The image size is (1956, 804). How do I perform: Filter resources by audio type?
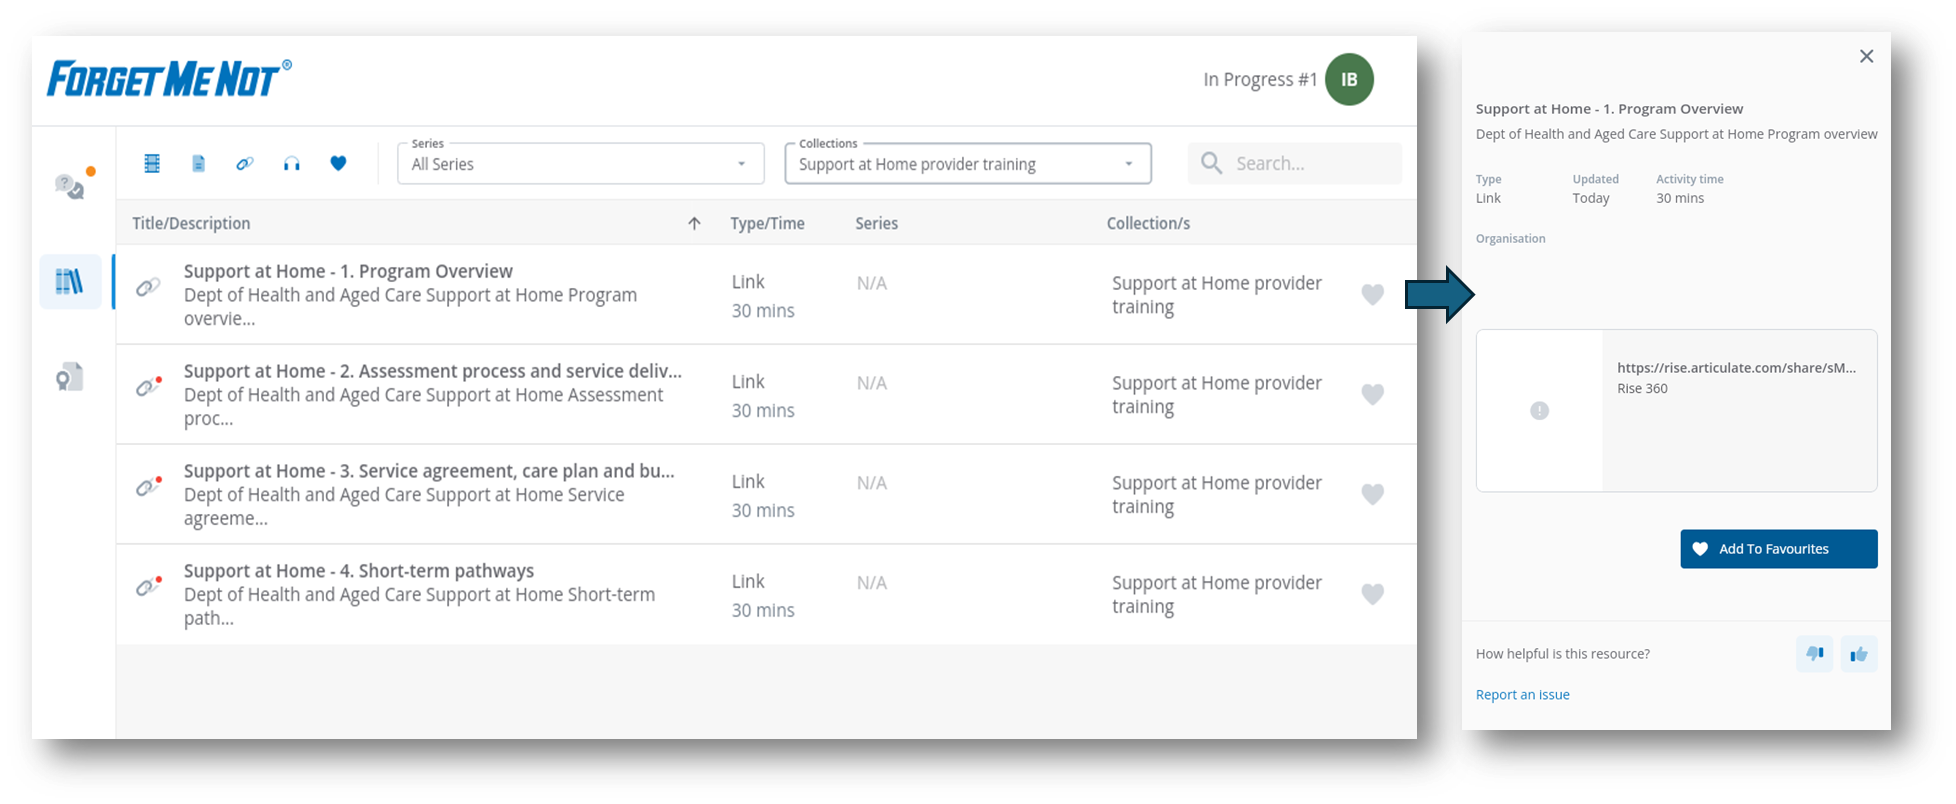pos(291,163)
